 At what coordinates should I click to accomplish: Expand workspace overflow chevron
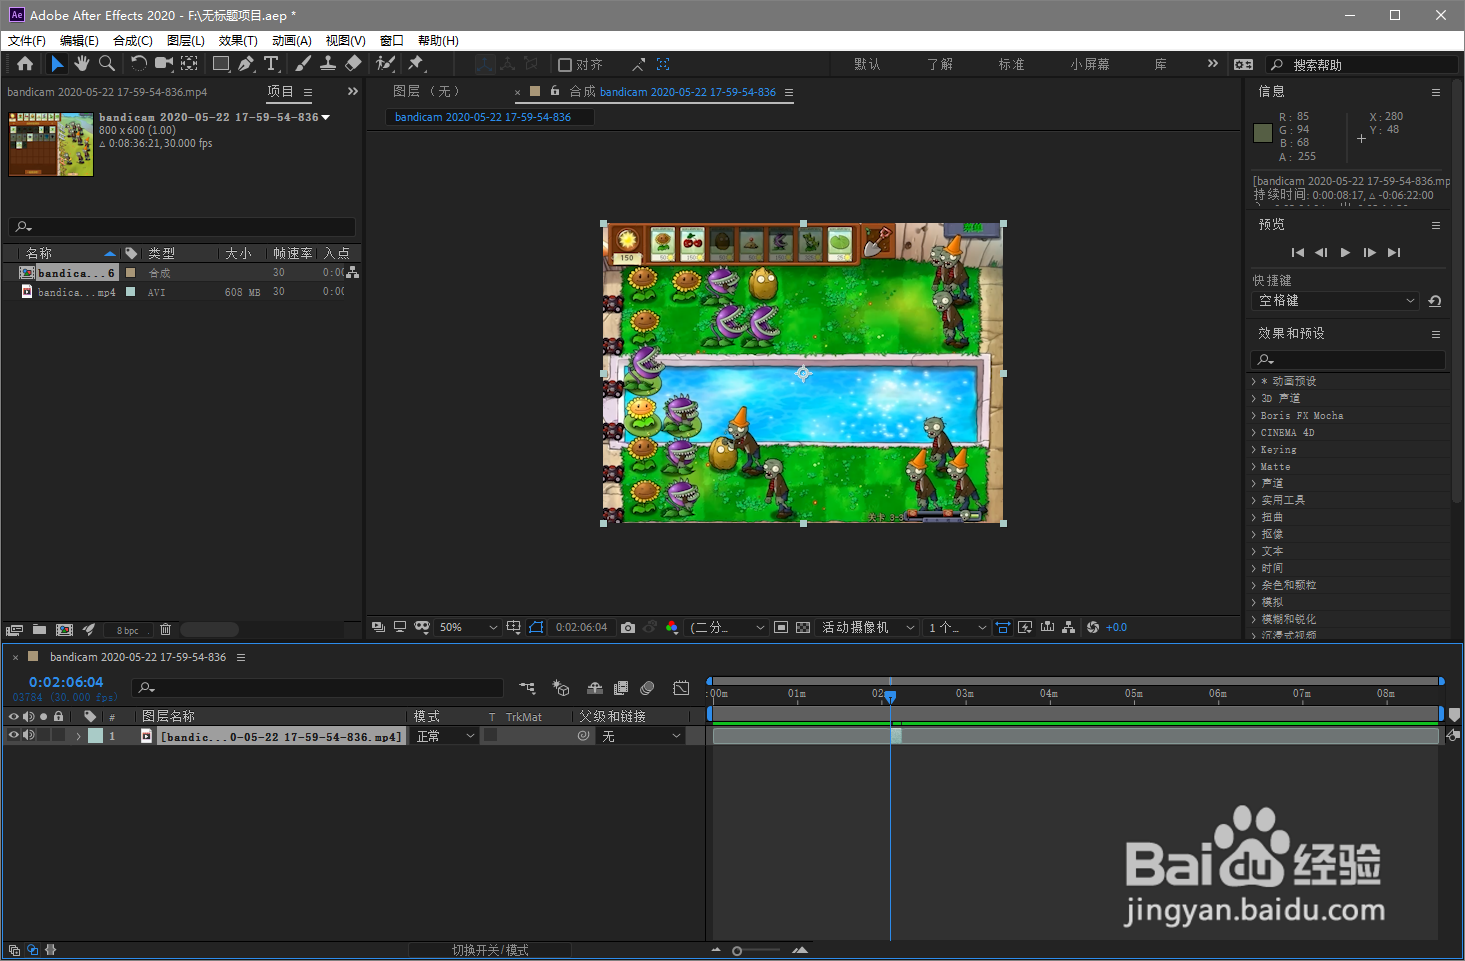[1213, 64]
